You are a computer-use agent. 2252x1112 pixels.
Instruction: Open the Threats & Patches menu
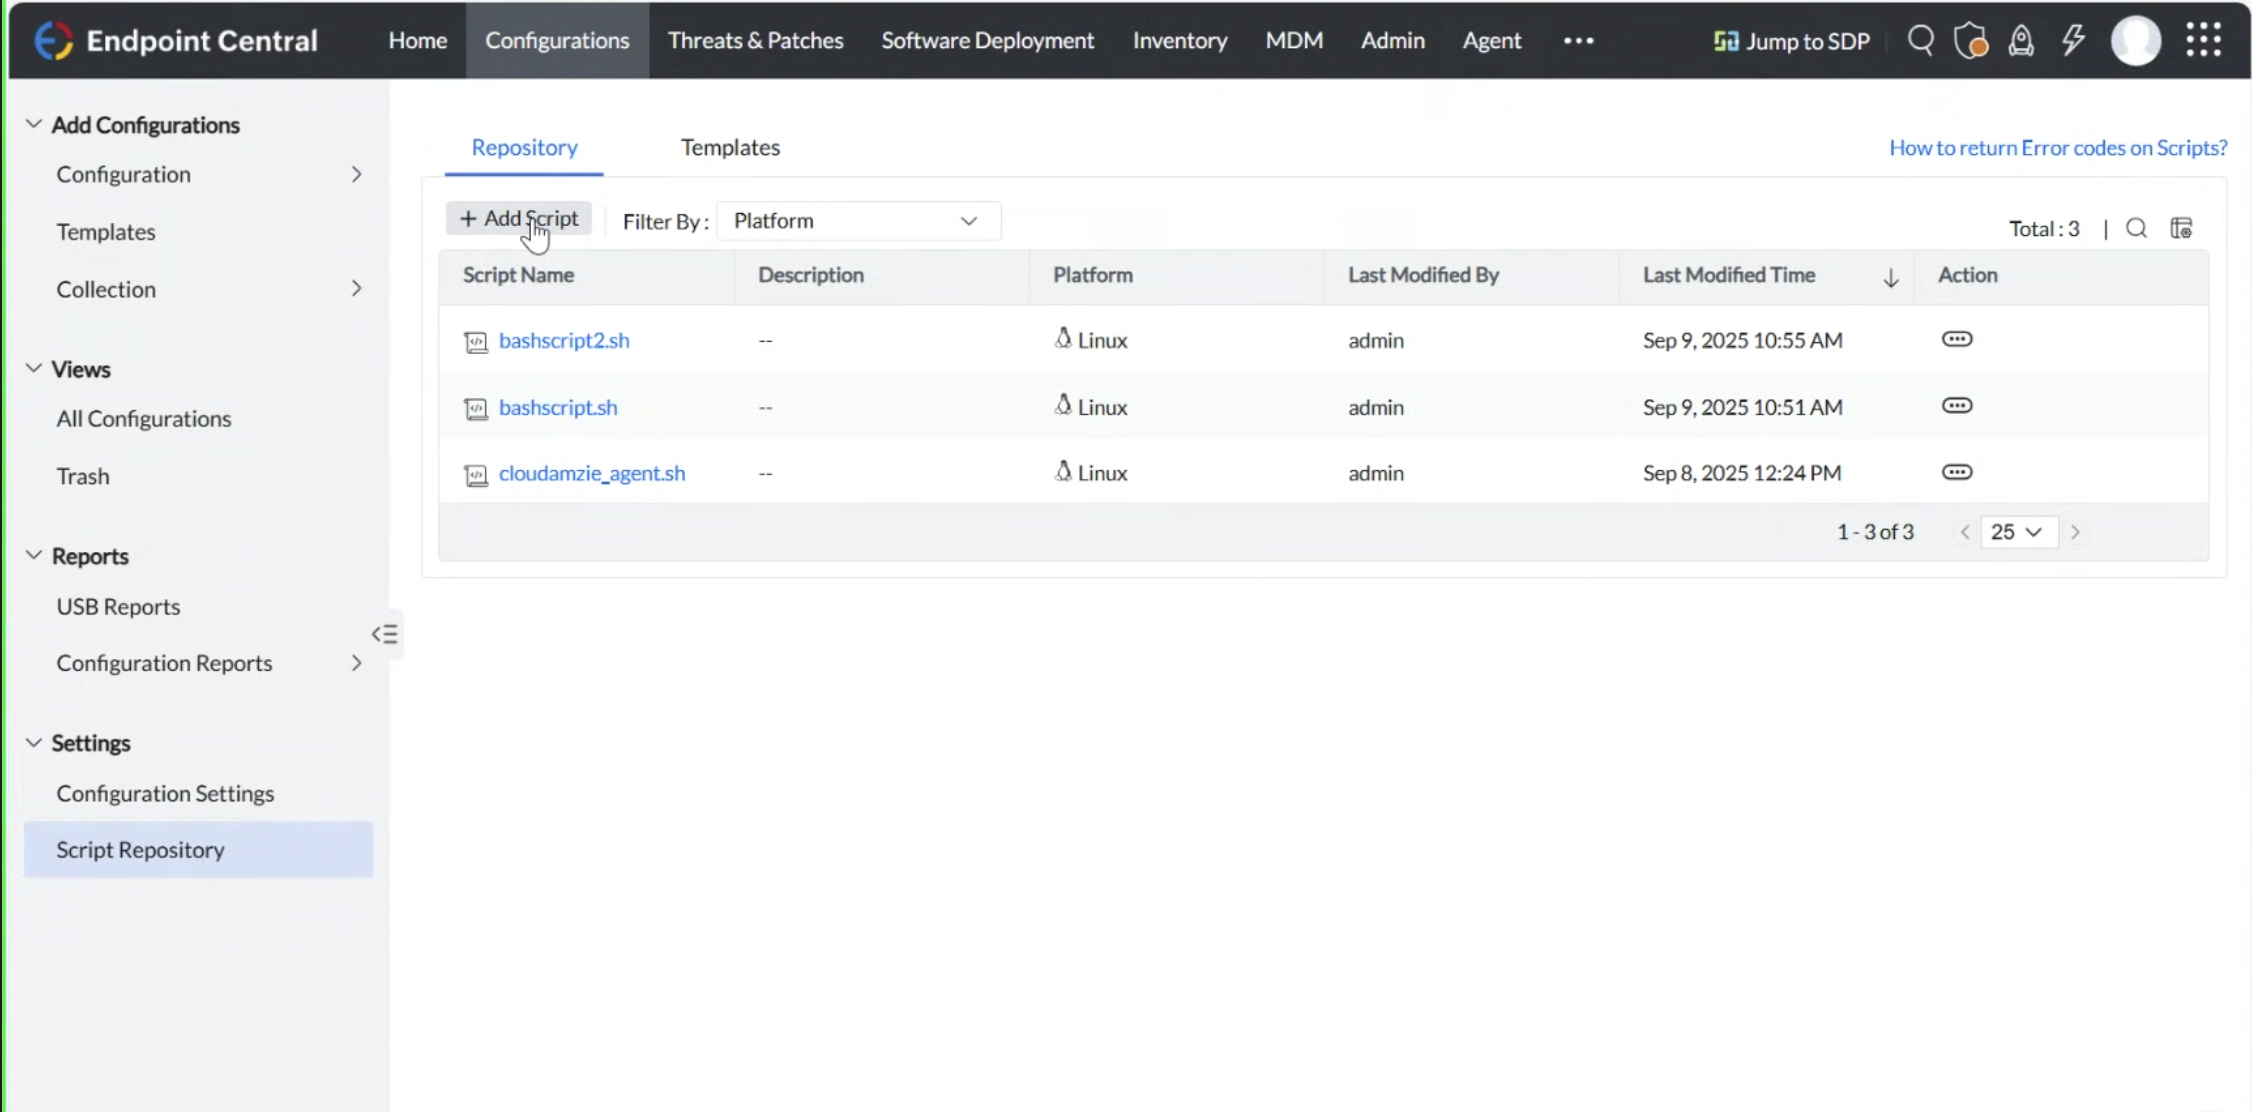click(755, 41)
